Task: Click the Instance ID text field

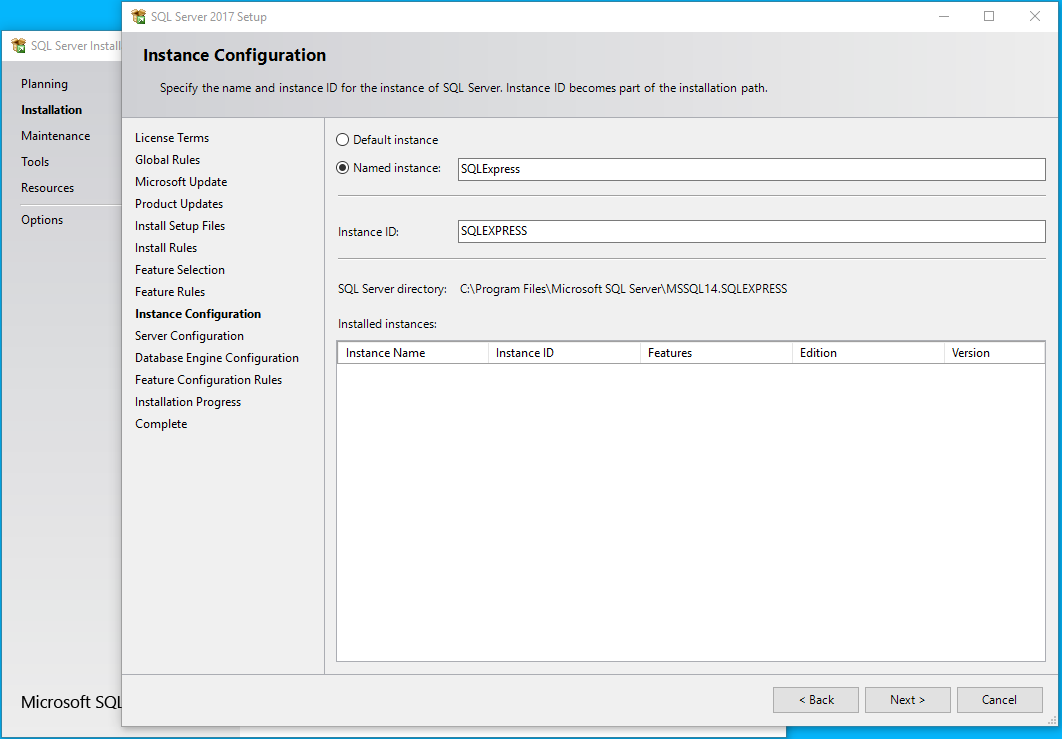Action: pos(751,231)
